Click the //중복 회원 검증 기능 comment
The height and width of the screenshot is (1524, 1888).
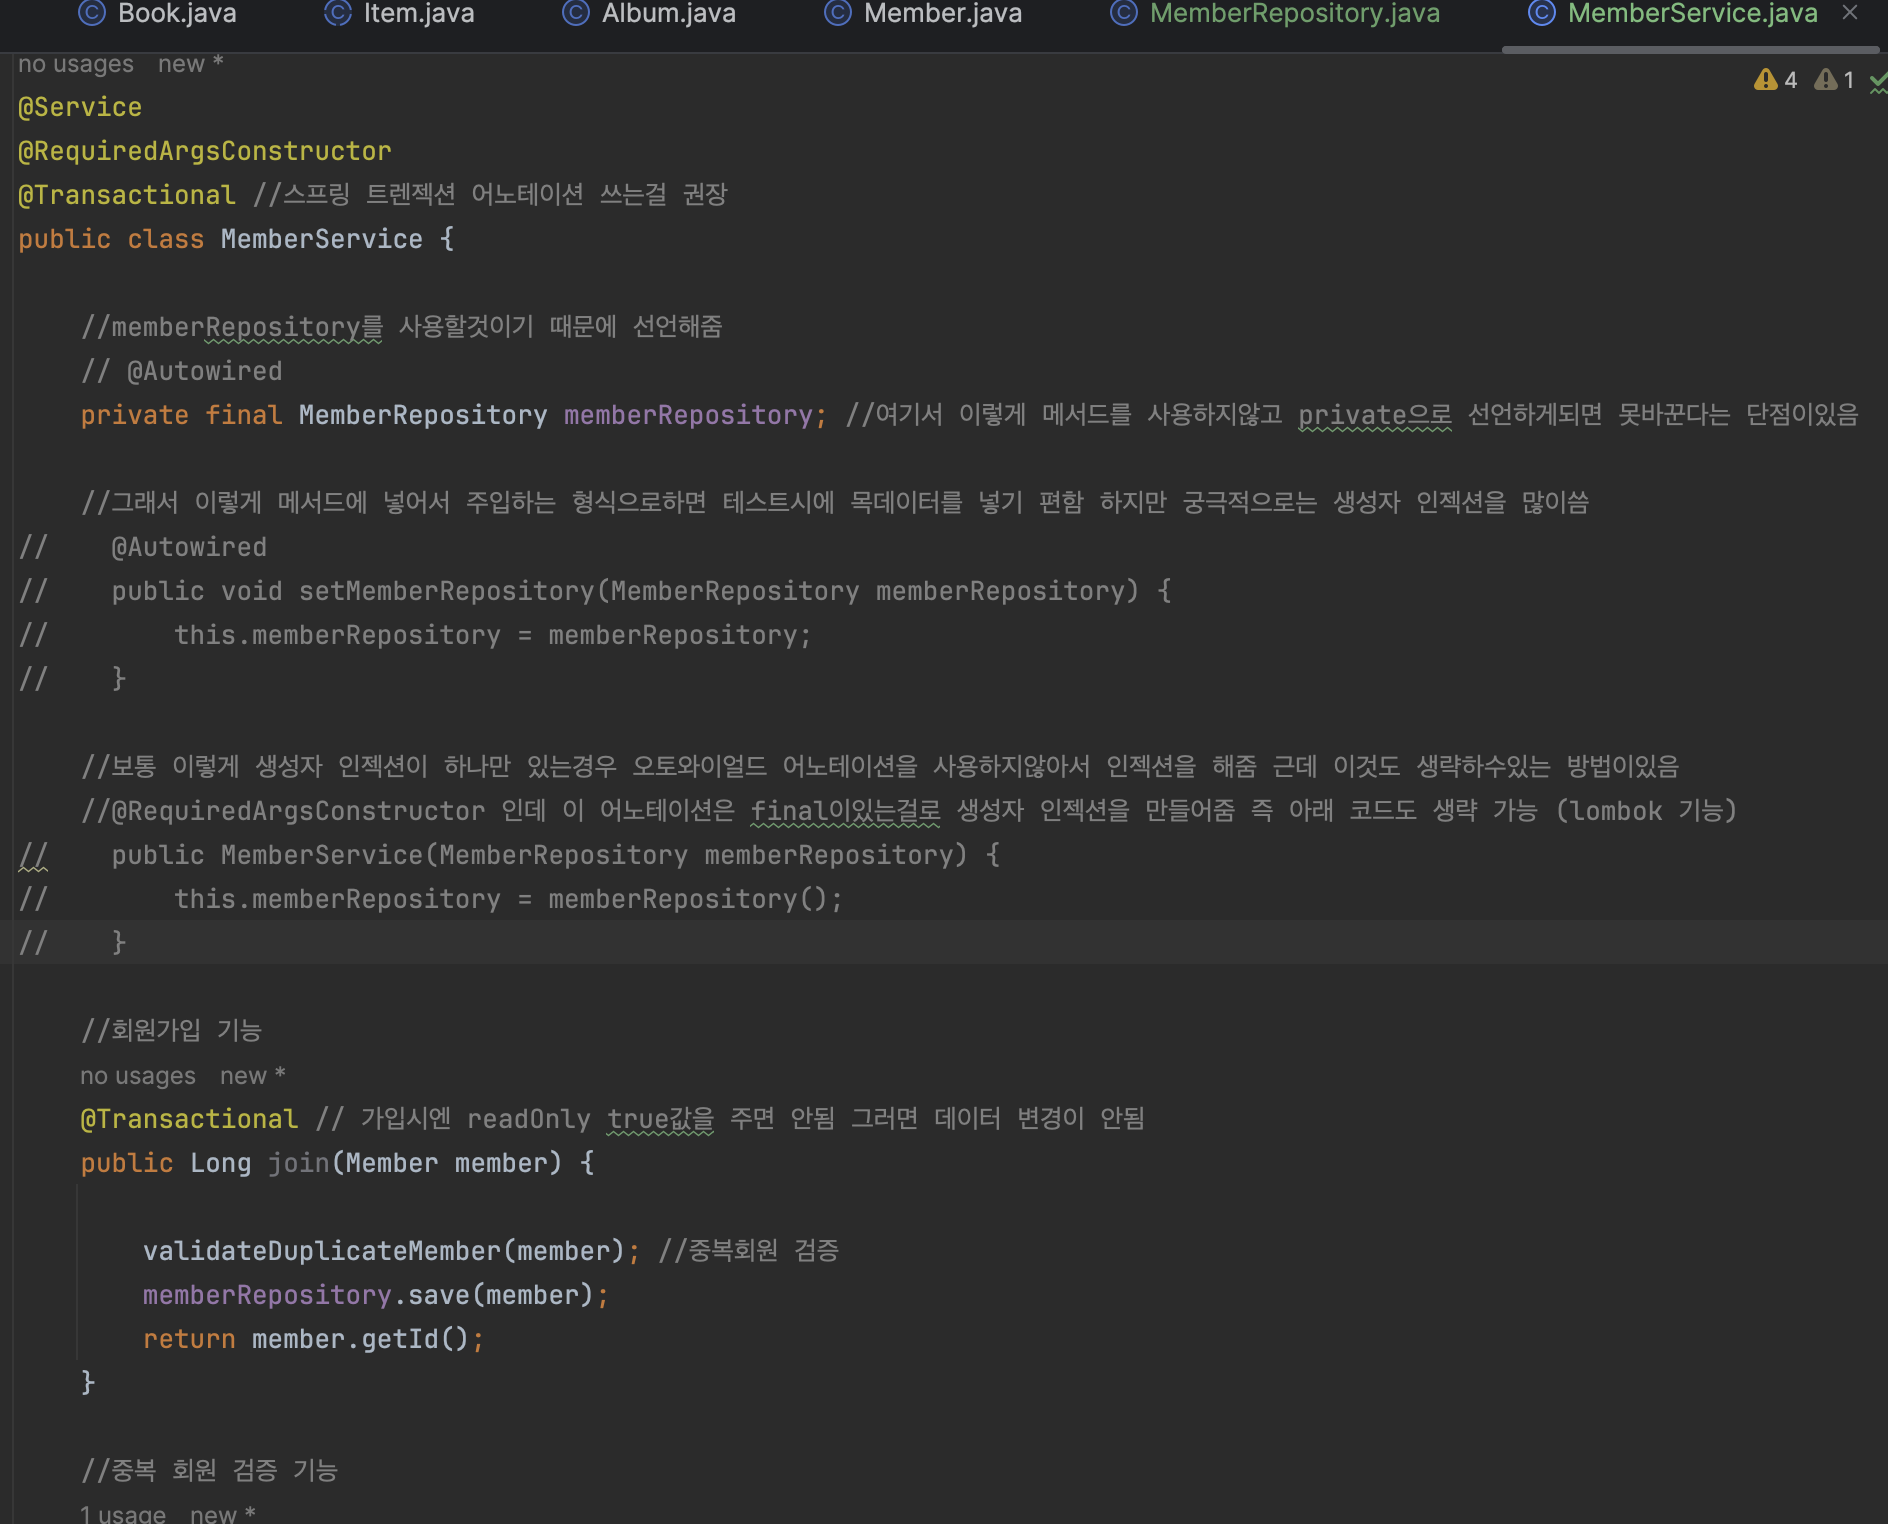(209, 1470)
